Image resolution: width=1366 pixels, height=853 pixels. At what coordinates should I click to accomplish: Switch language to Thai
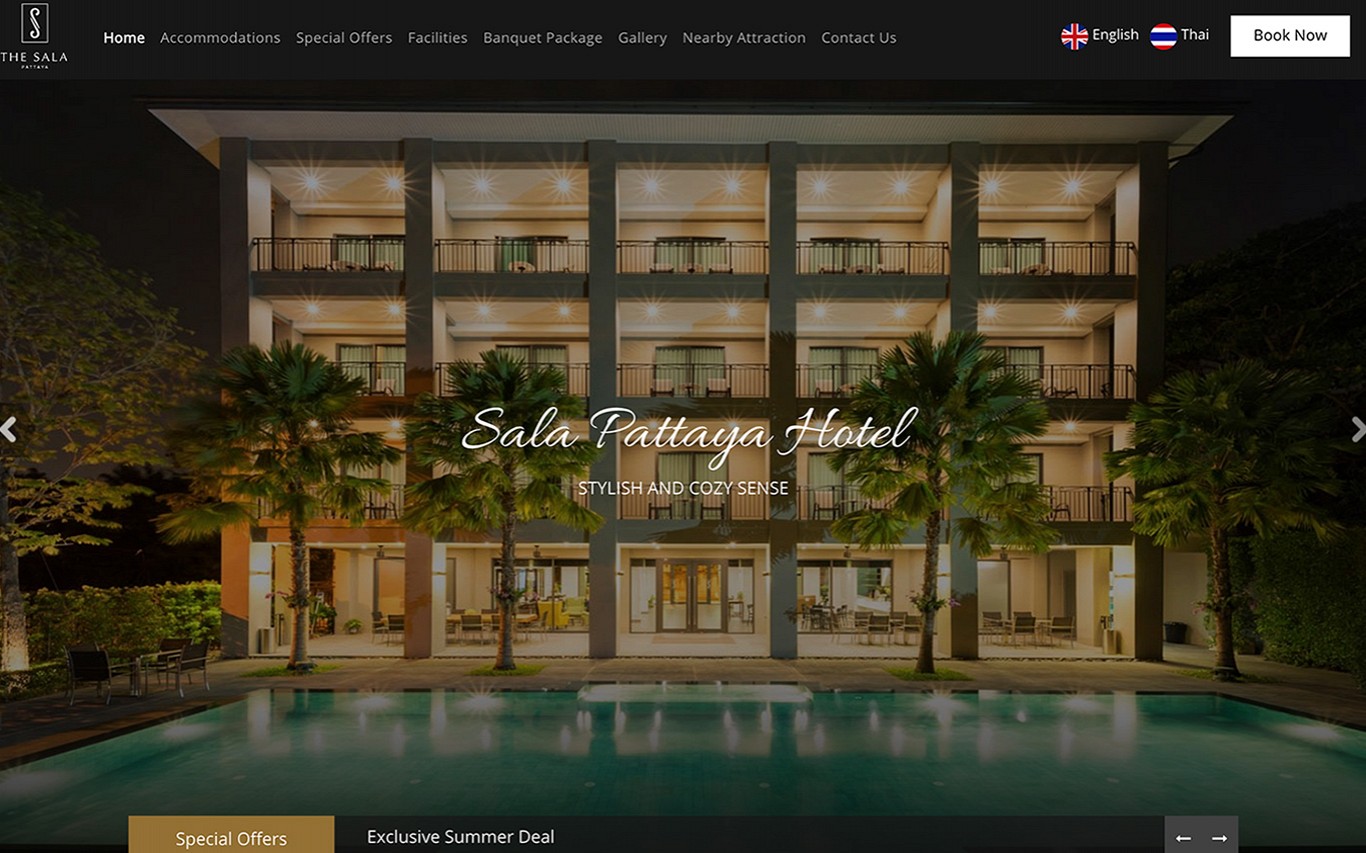(1195, 35)
